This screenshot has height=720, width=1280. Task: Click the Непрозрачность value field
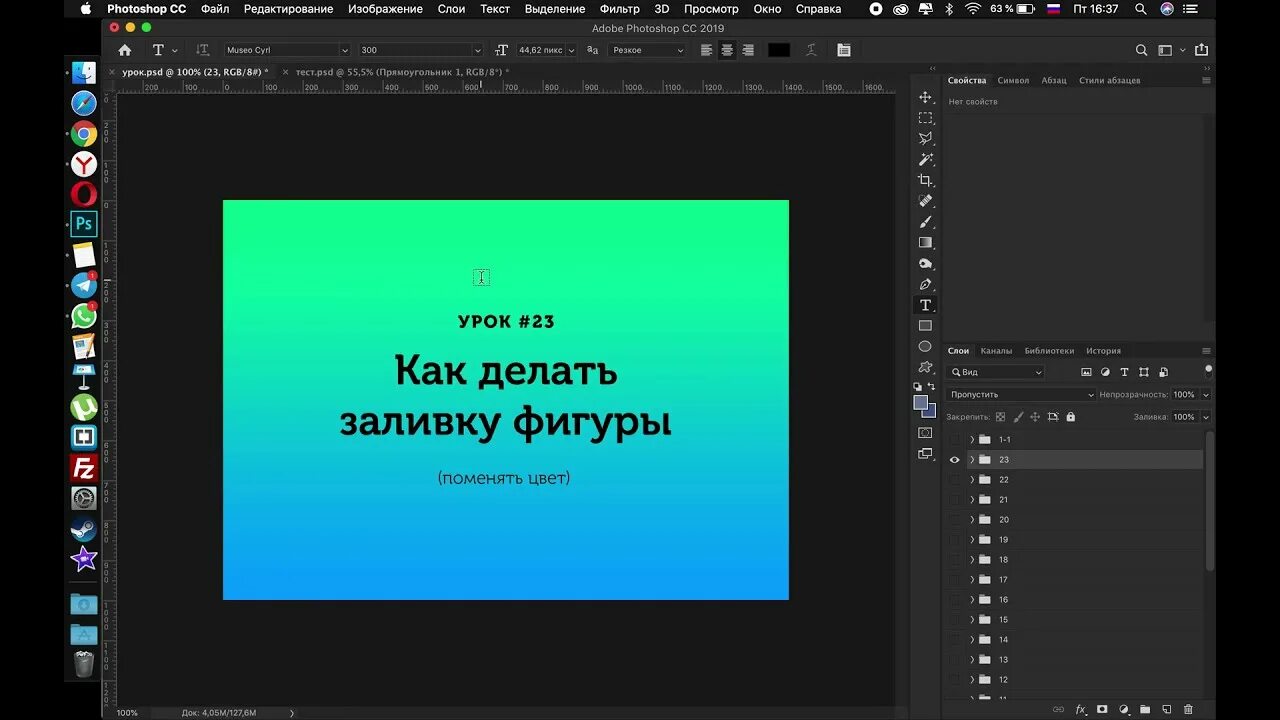click(x=1186, y=394)
